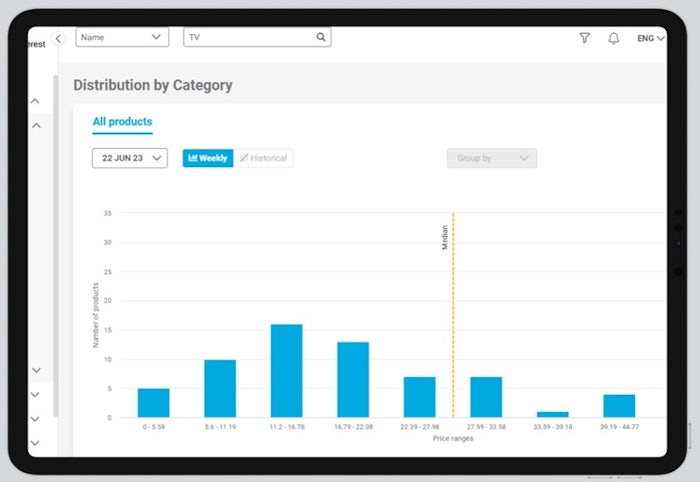Click the tallest bar for 11.2 - 16.78

pyautogui.click(x=286, y=370)
